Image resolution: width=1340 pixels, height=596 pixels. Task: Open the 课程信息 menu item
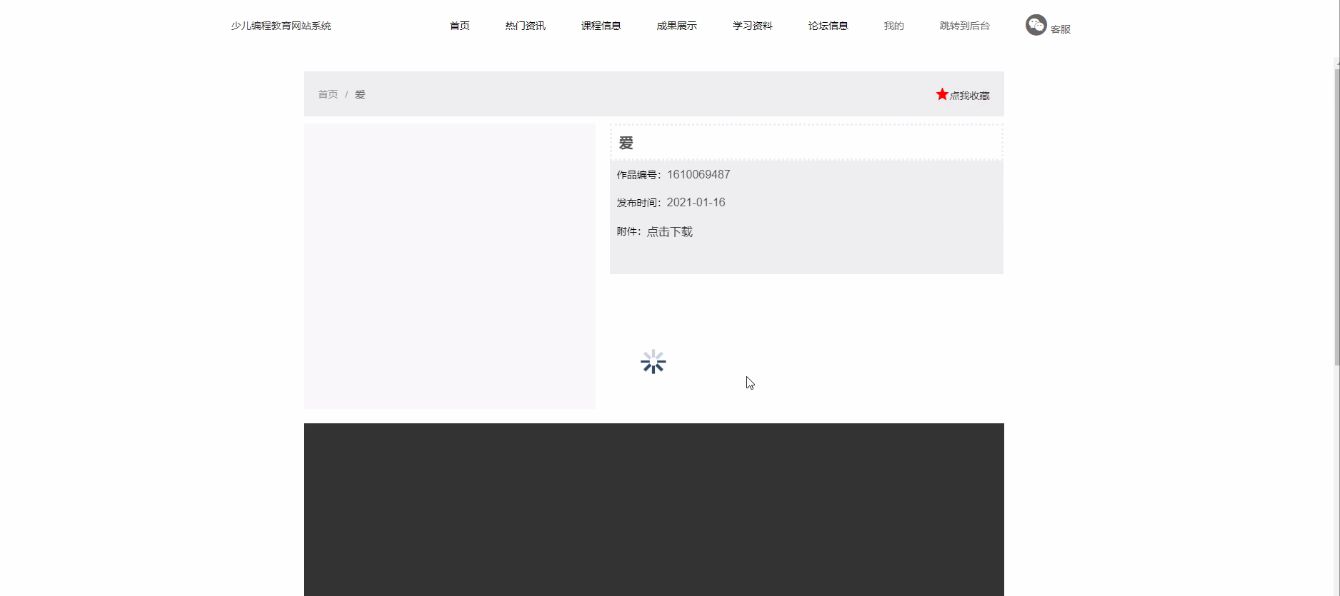click(x=601, y=26)
